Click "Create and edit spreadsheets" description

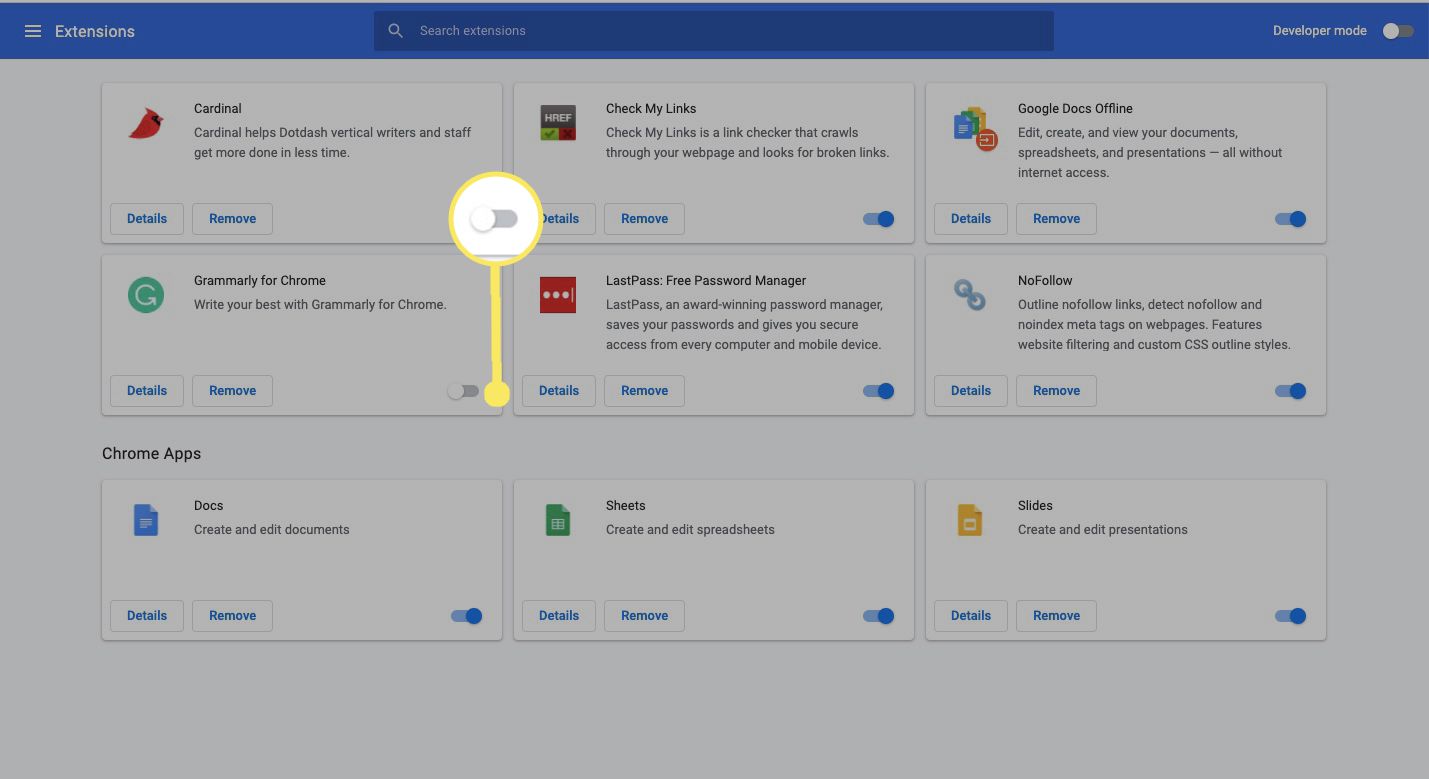(690, 530)
